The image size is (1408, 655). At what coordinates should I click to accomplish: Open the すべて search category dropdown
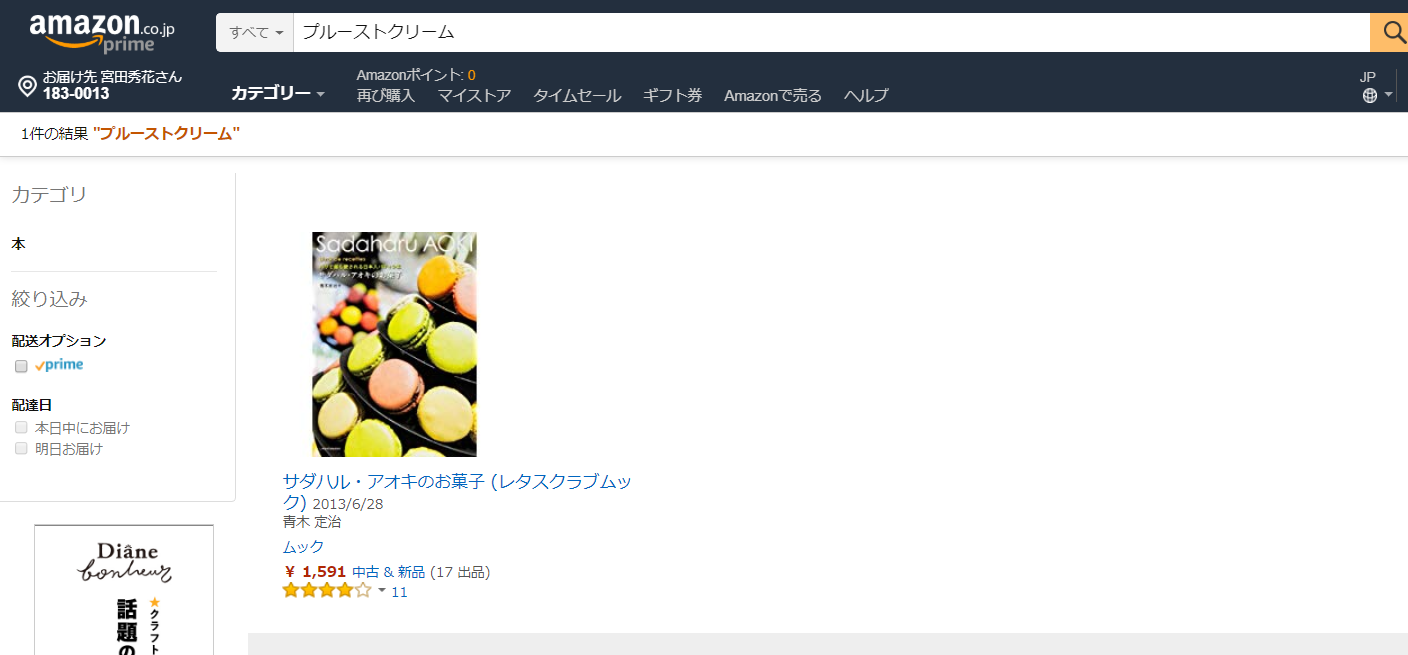255,32
